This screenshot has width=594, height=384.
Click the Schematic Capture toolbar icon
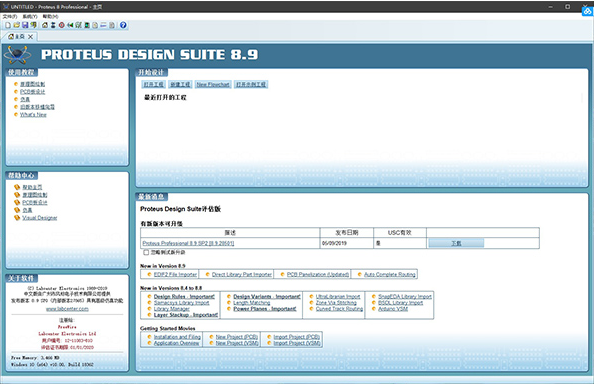point(53,25)
